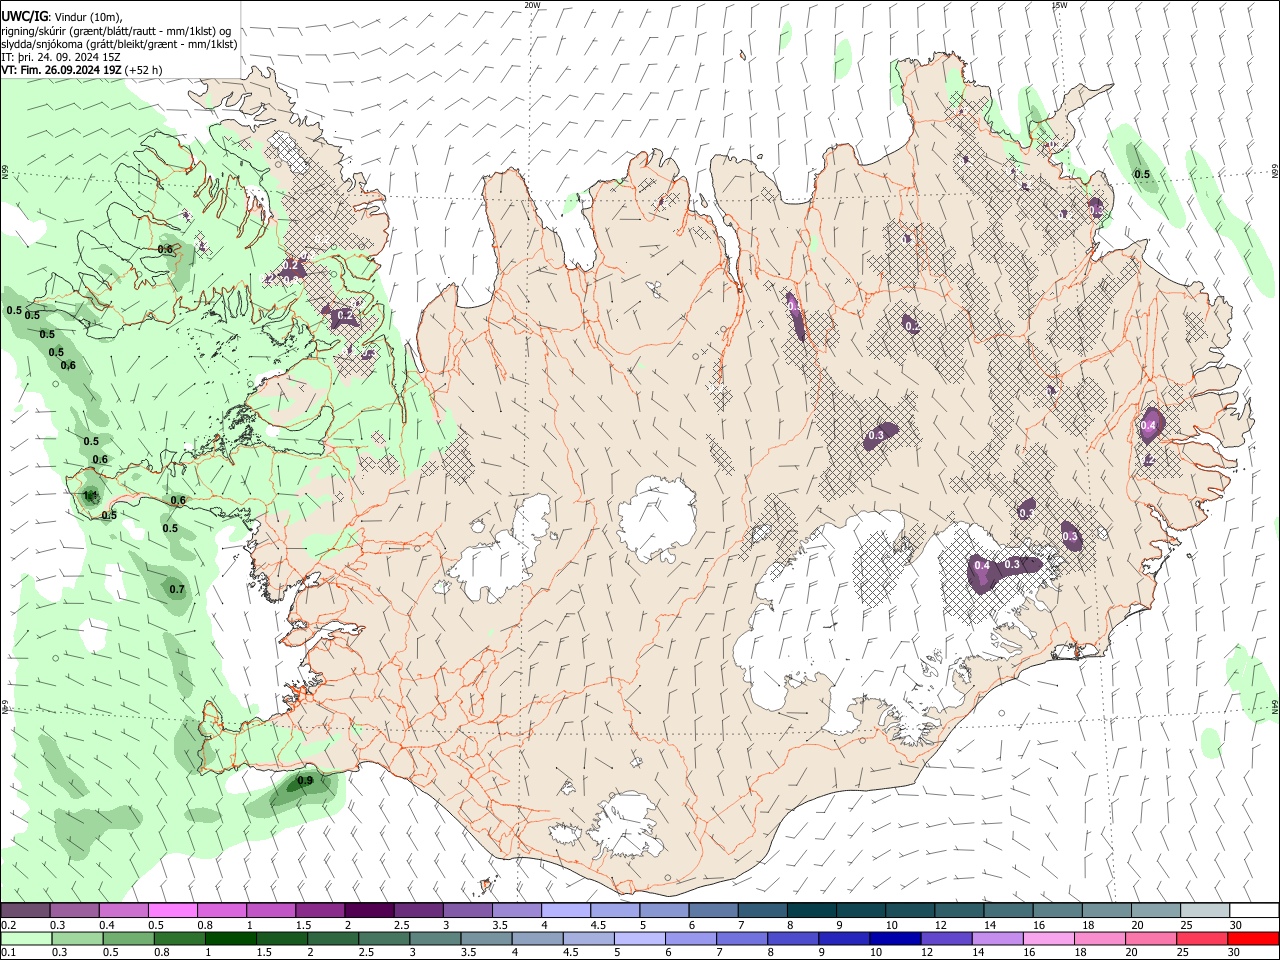Click the pale green 0.1–0.3 rain legend swatch
1280x960 pixels.
tap(24, 939)
